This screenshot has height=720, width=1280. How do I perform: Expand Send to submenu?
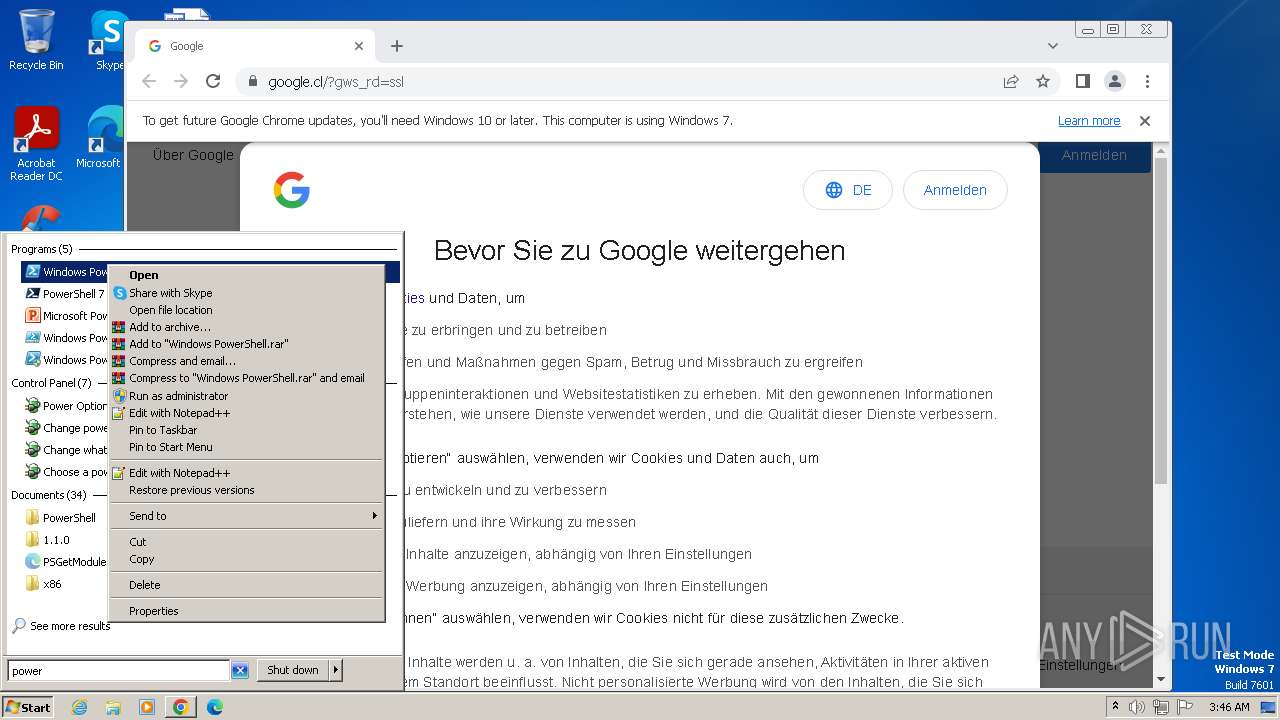coord(246,516)
